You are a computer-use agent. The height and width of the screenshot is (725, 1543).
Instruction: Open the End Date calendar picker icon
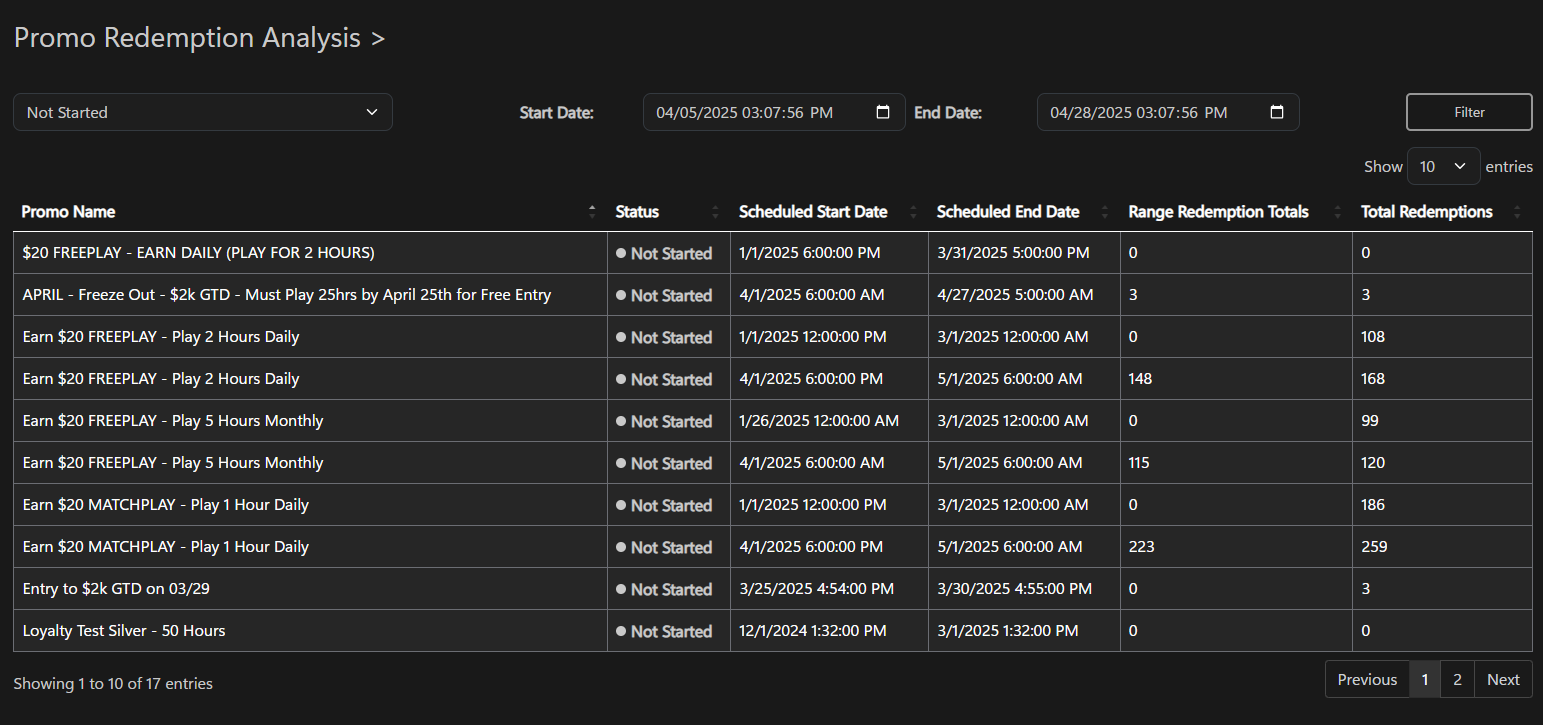pyautogui.click(x=1277, y=112)
